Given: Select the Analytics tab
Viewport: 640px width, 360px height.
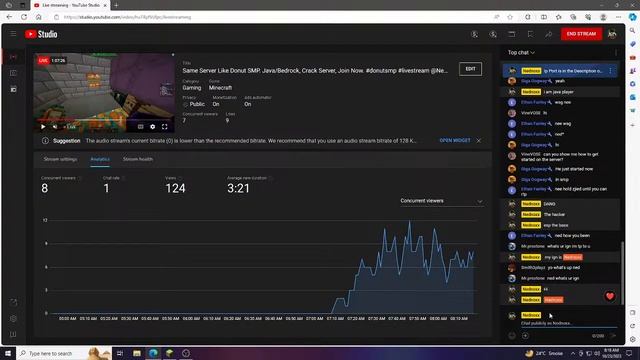Looking at the screenshot, I should 100,159.
